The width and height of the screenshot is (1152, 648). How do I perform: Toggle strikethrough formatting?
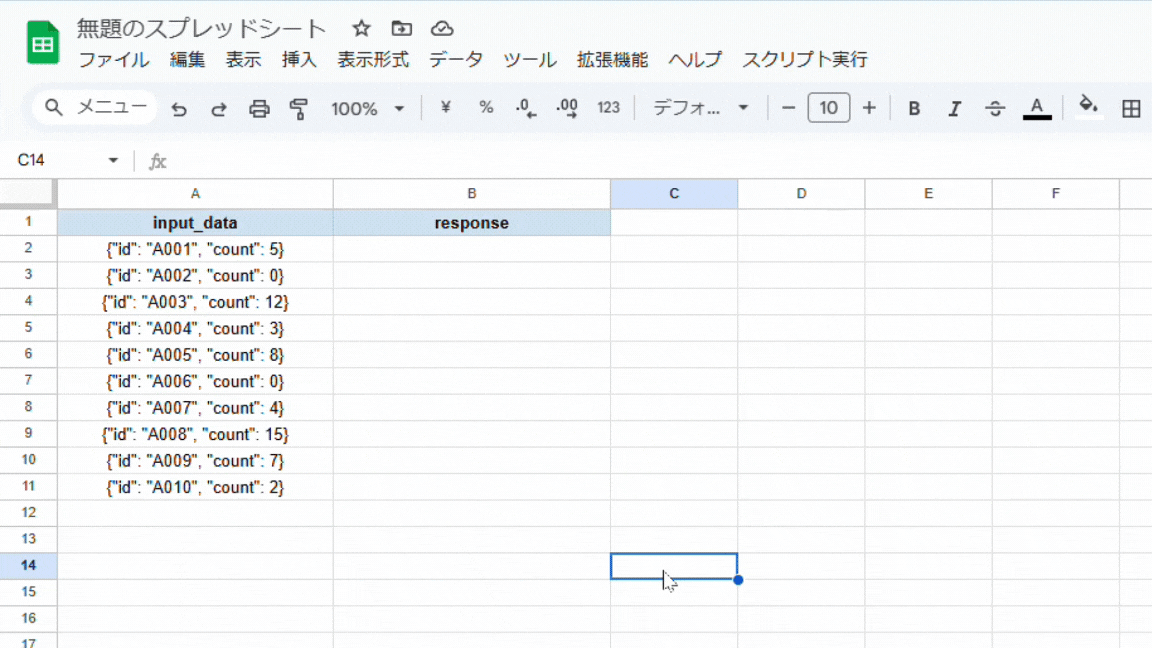pyautogui.click(x=996, y=107)
